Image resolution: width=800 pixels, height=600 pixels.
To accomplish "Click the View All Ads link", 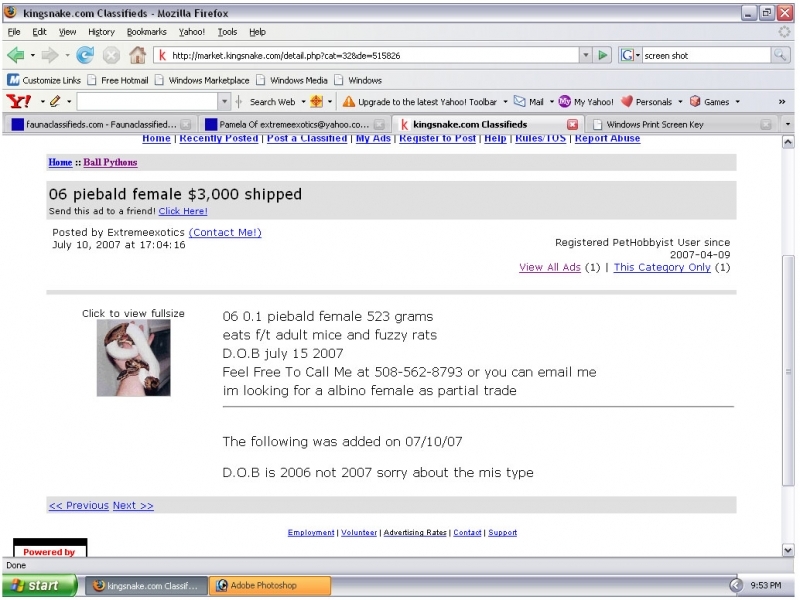I will pyautogui.click(x=549, y=267).
